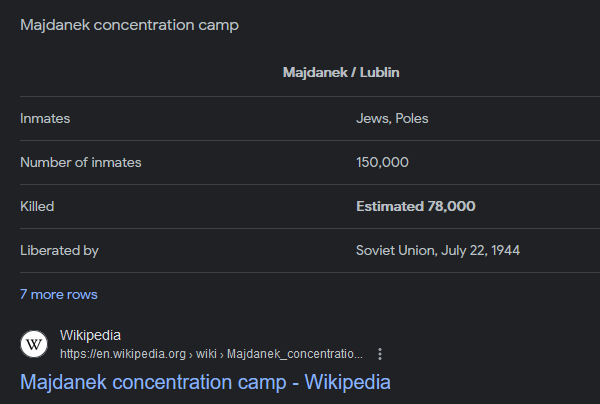Click the Inmates row label

[45, 119]
